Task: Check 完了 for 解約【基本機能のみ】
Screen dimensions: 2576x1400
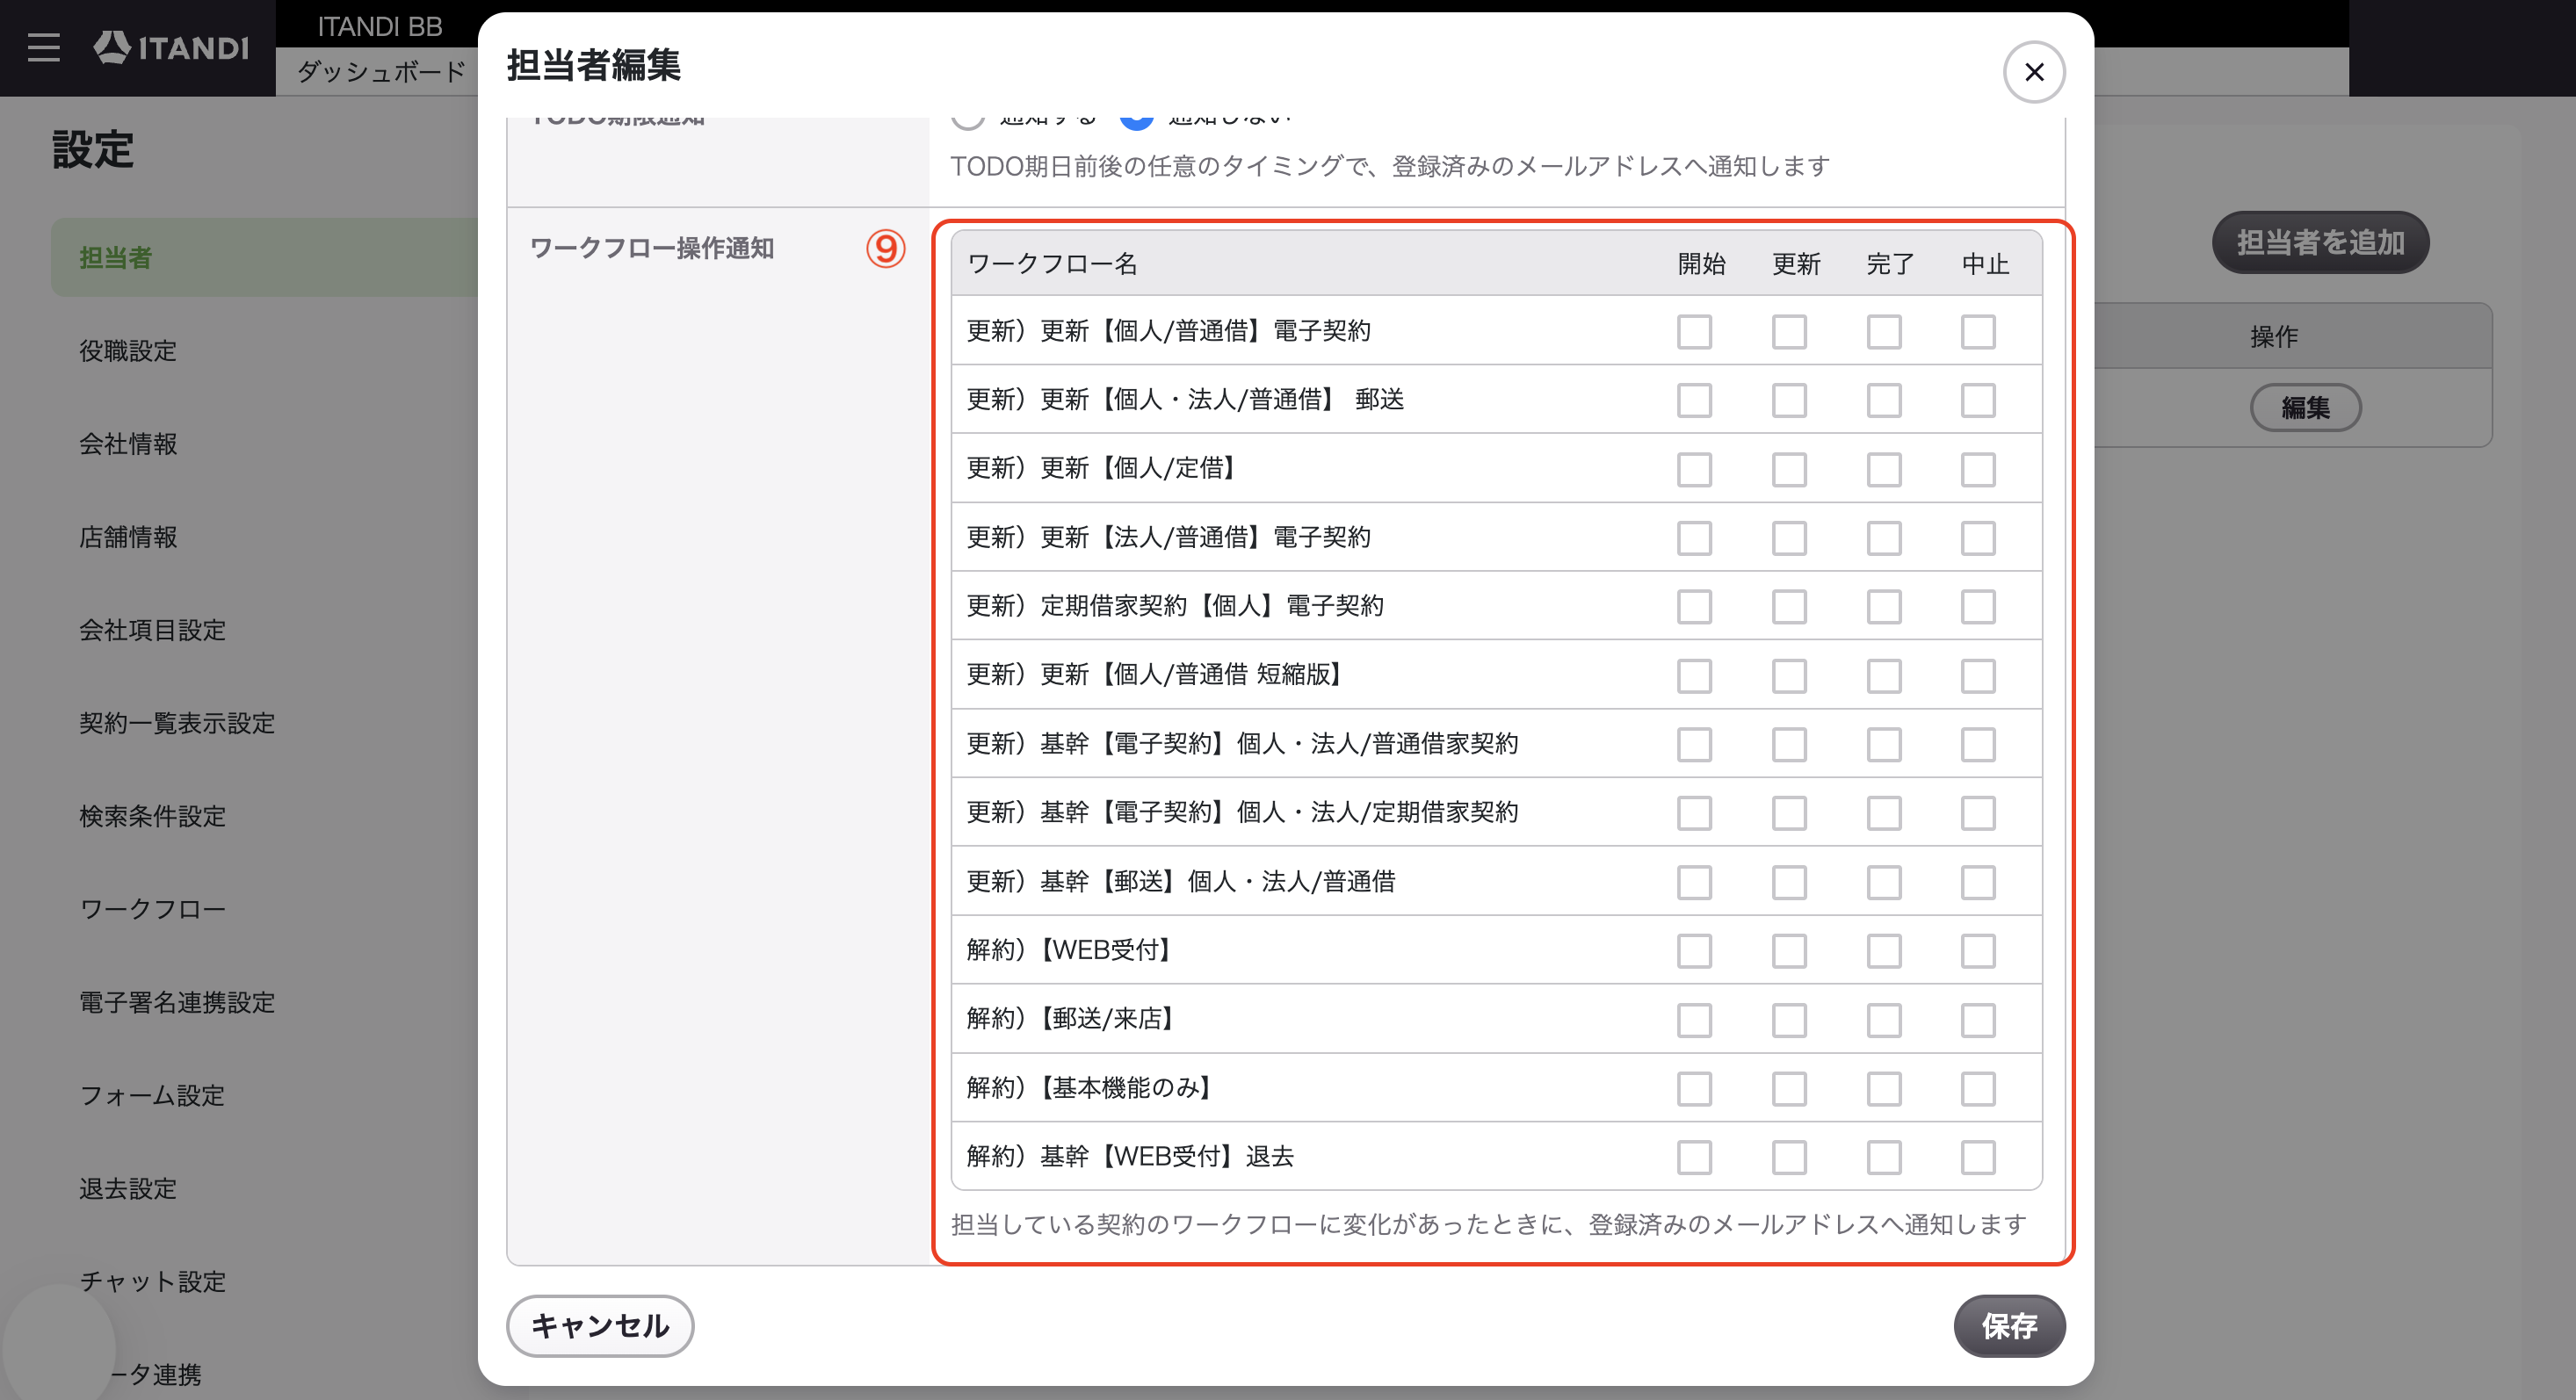Action: 1884,1088
